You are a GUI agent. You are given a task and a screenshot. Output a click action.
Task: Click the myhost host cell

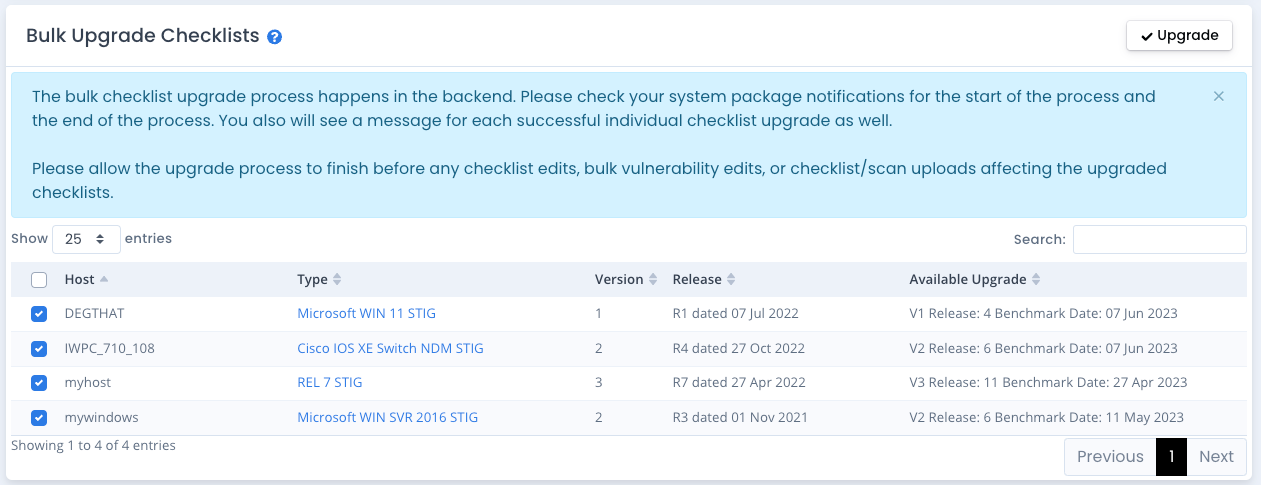click(x=87, y=382)
